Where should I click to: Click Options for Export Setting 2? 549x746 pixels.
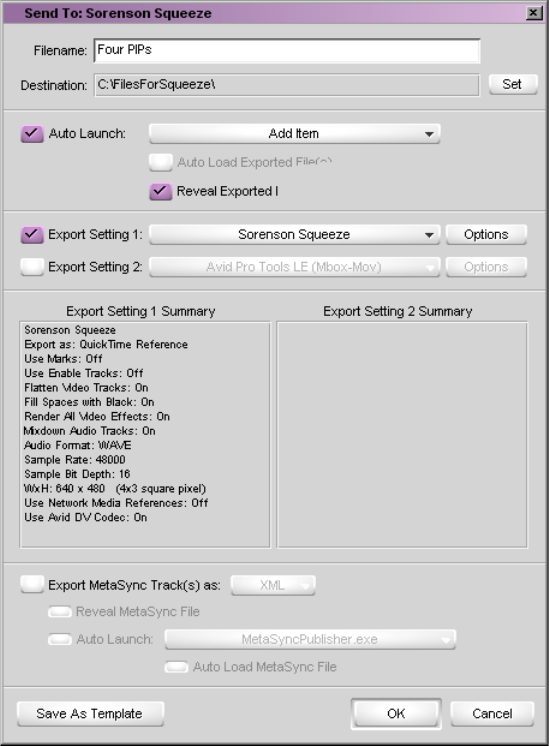click(x=486, y=267)
